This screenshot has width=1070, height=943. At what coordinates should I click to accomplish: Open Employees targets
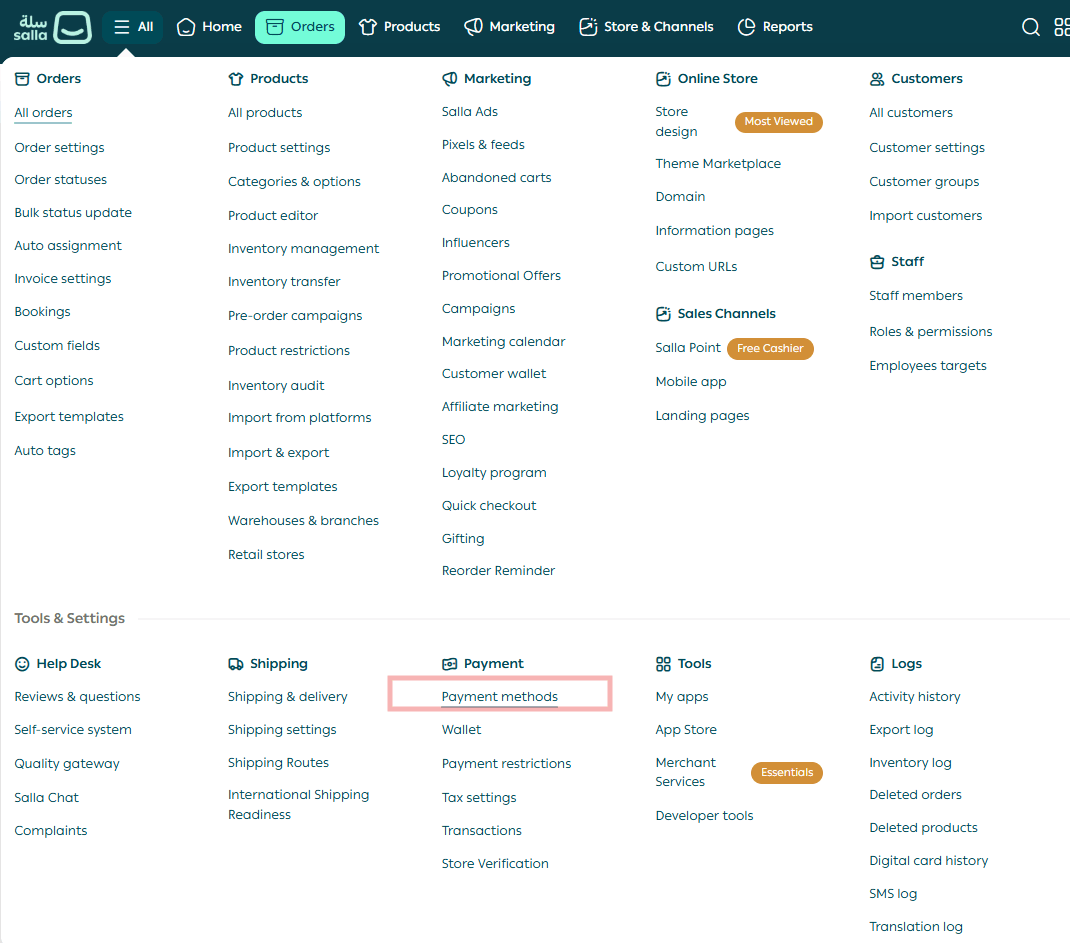point(927,366)
